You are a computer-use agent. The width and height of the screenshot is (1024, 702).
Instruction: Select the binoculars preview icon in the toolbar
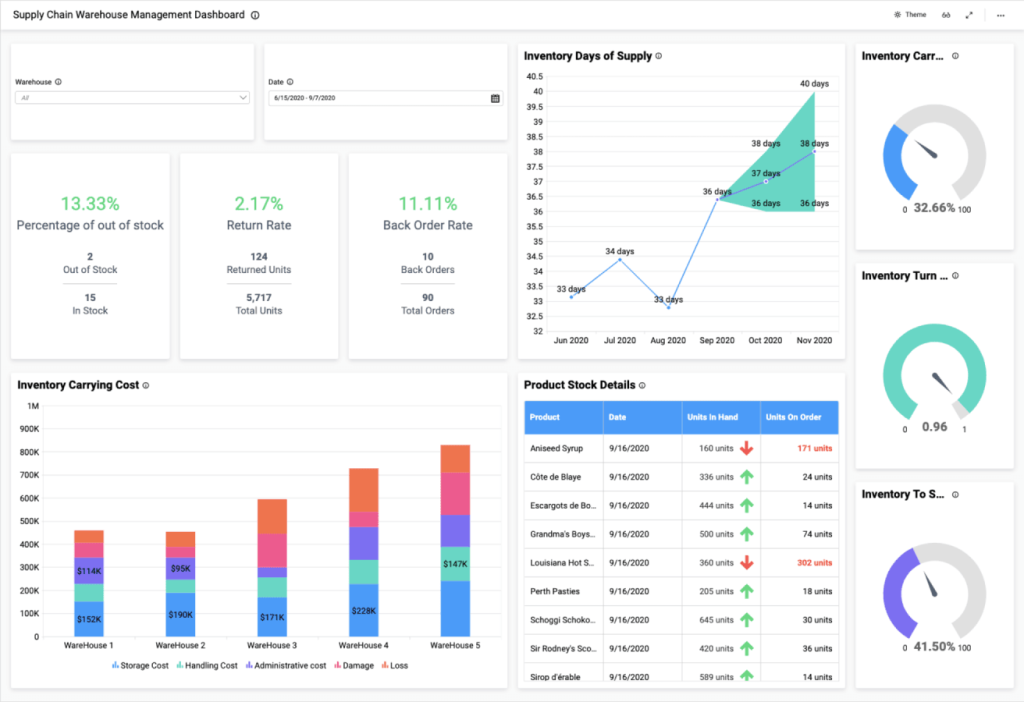click(946, 15)
